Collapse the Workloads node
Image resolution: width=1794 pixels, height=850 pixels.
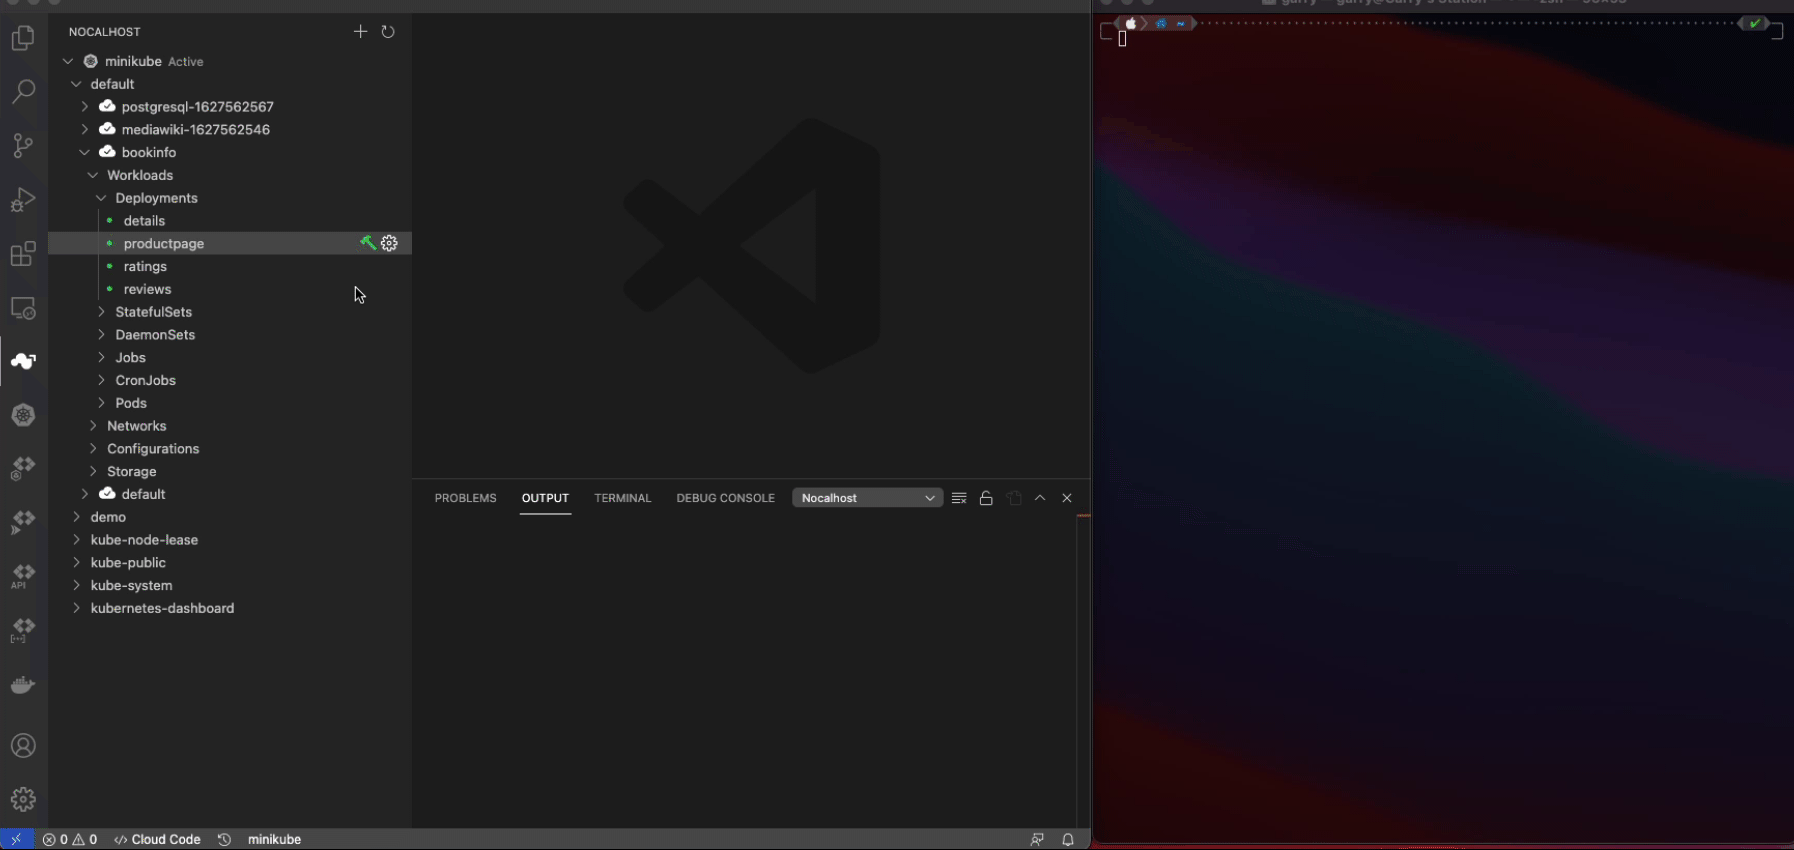pos(93,175)
